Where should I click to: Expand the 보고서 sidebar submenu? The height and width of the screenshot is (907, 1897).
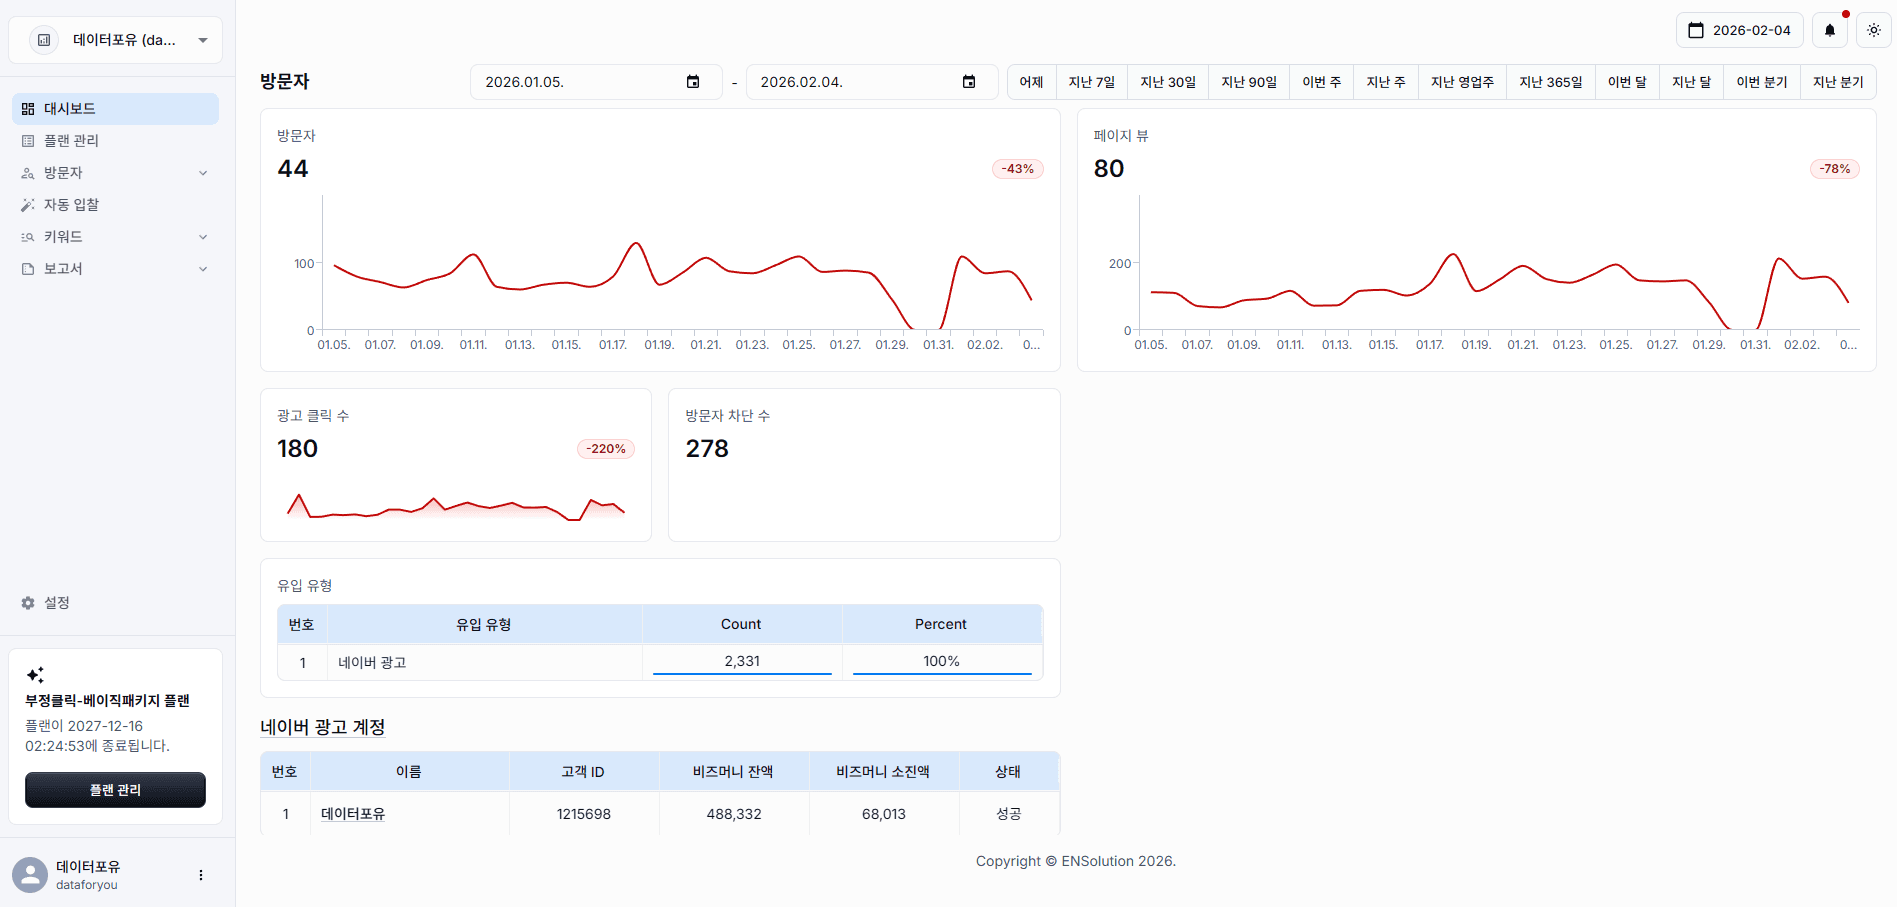203,269
